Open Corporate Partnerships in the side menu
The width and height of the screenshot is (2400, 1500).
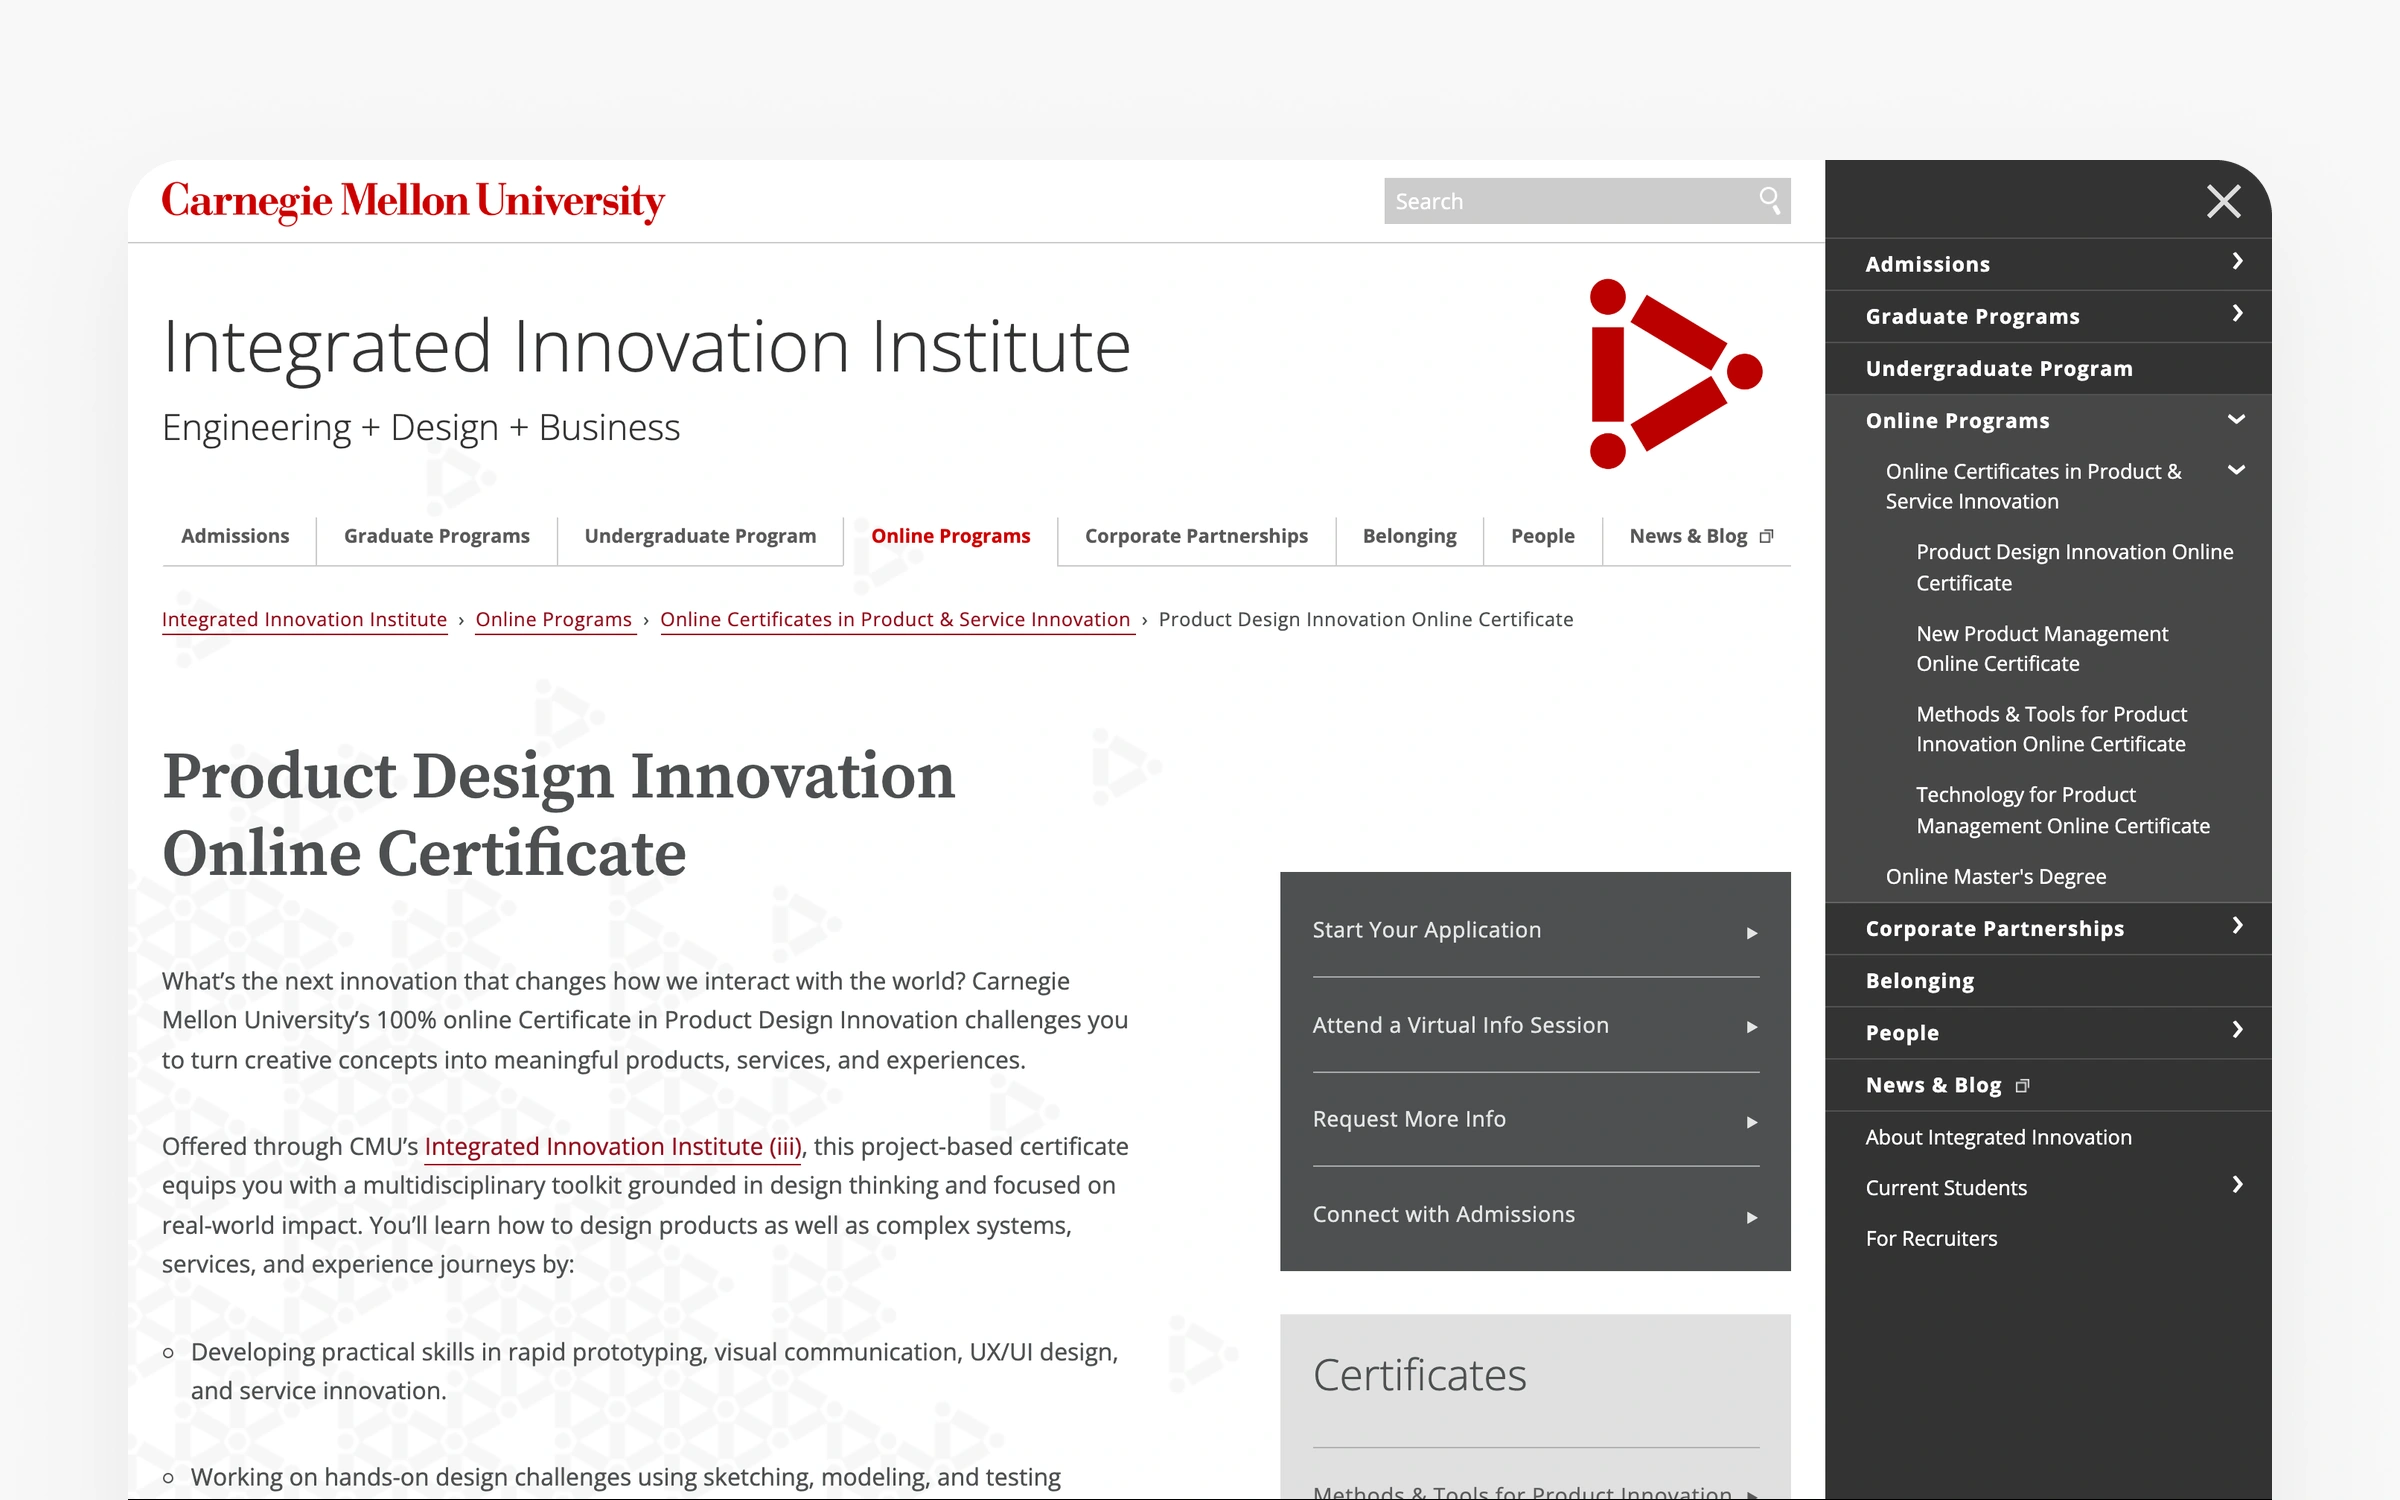tap(1994, 929)
